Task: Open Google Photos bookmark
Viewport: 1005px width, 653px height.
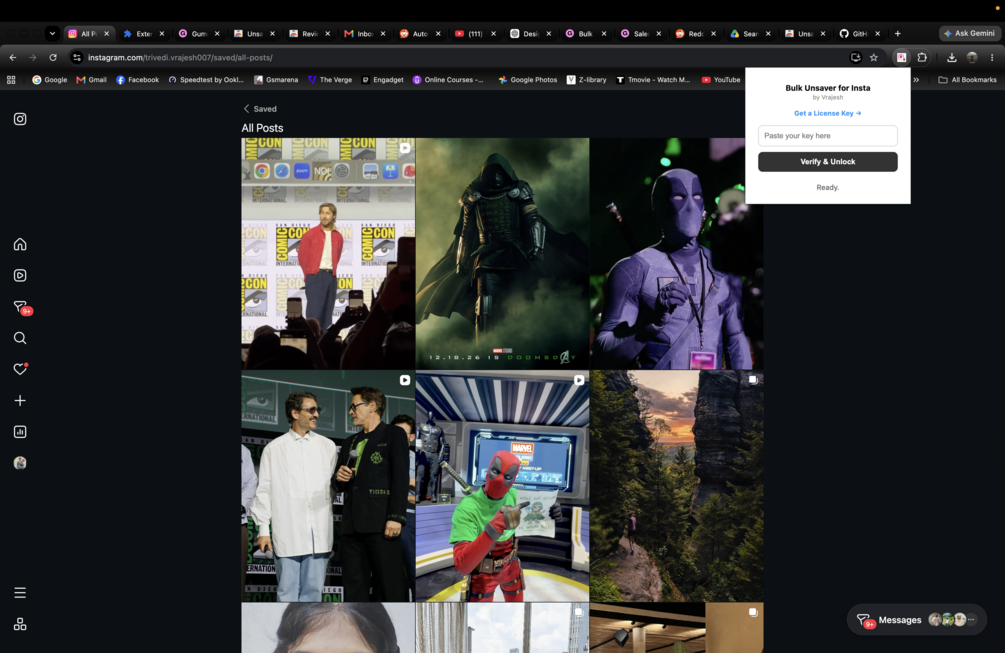Action: 527,80
